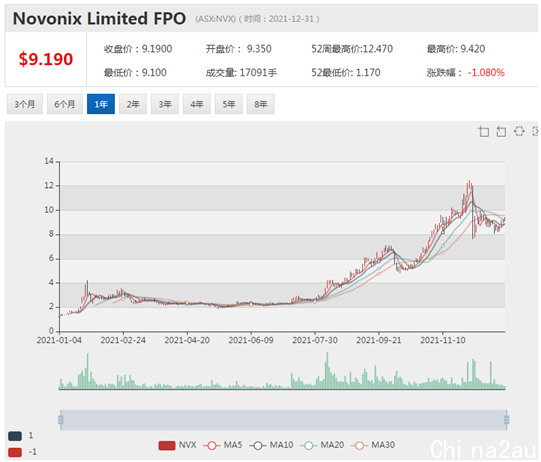Toggle the dark "1" legend swatch
Image resolution: width=541 pixels, height=462 pixels.
[x=15, y=436]
